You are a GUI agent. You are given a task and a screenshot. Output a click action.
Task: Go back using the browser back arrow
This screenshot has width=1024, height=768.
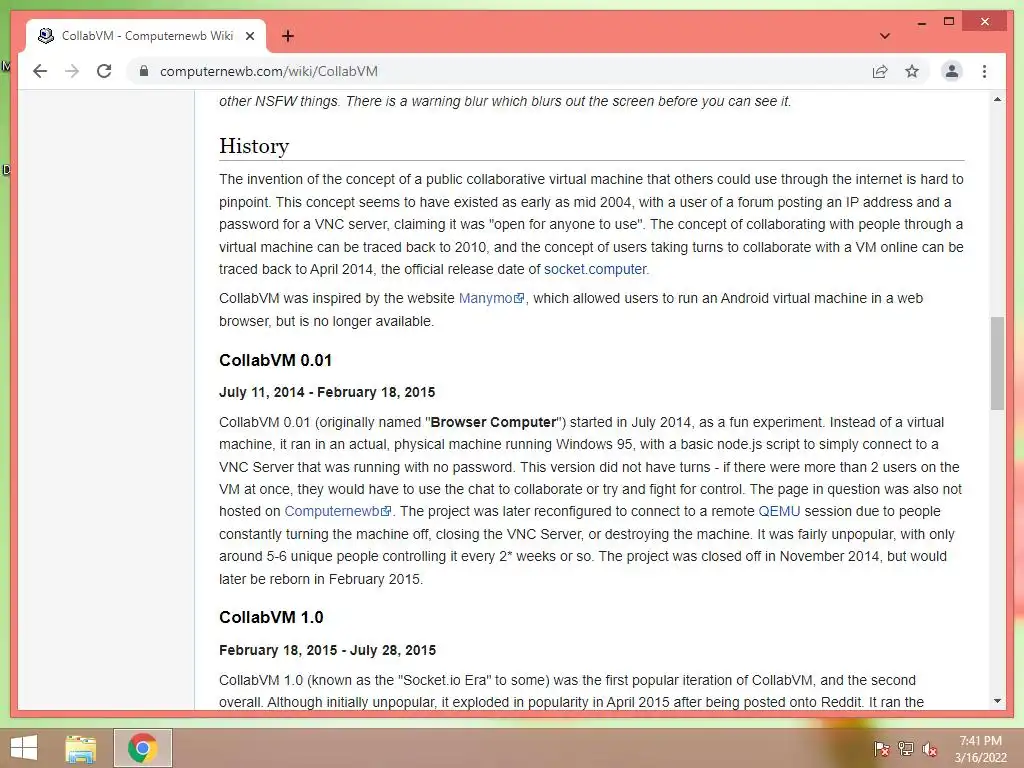click(40, 71)
